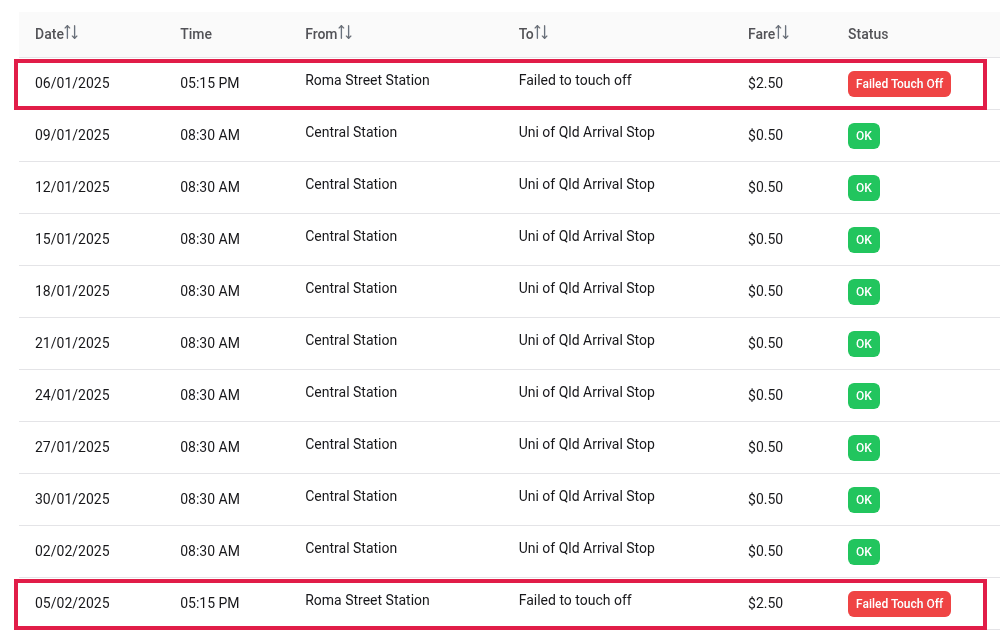Click the OK status badge for 09/01/2025

(864, 136)
